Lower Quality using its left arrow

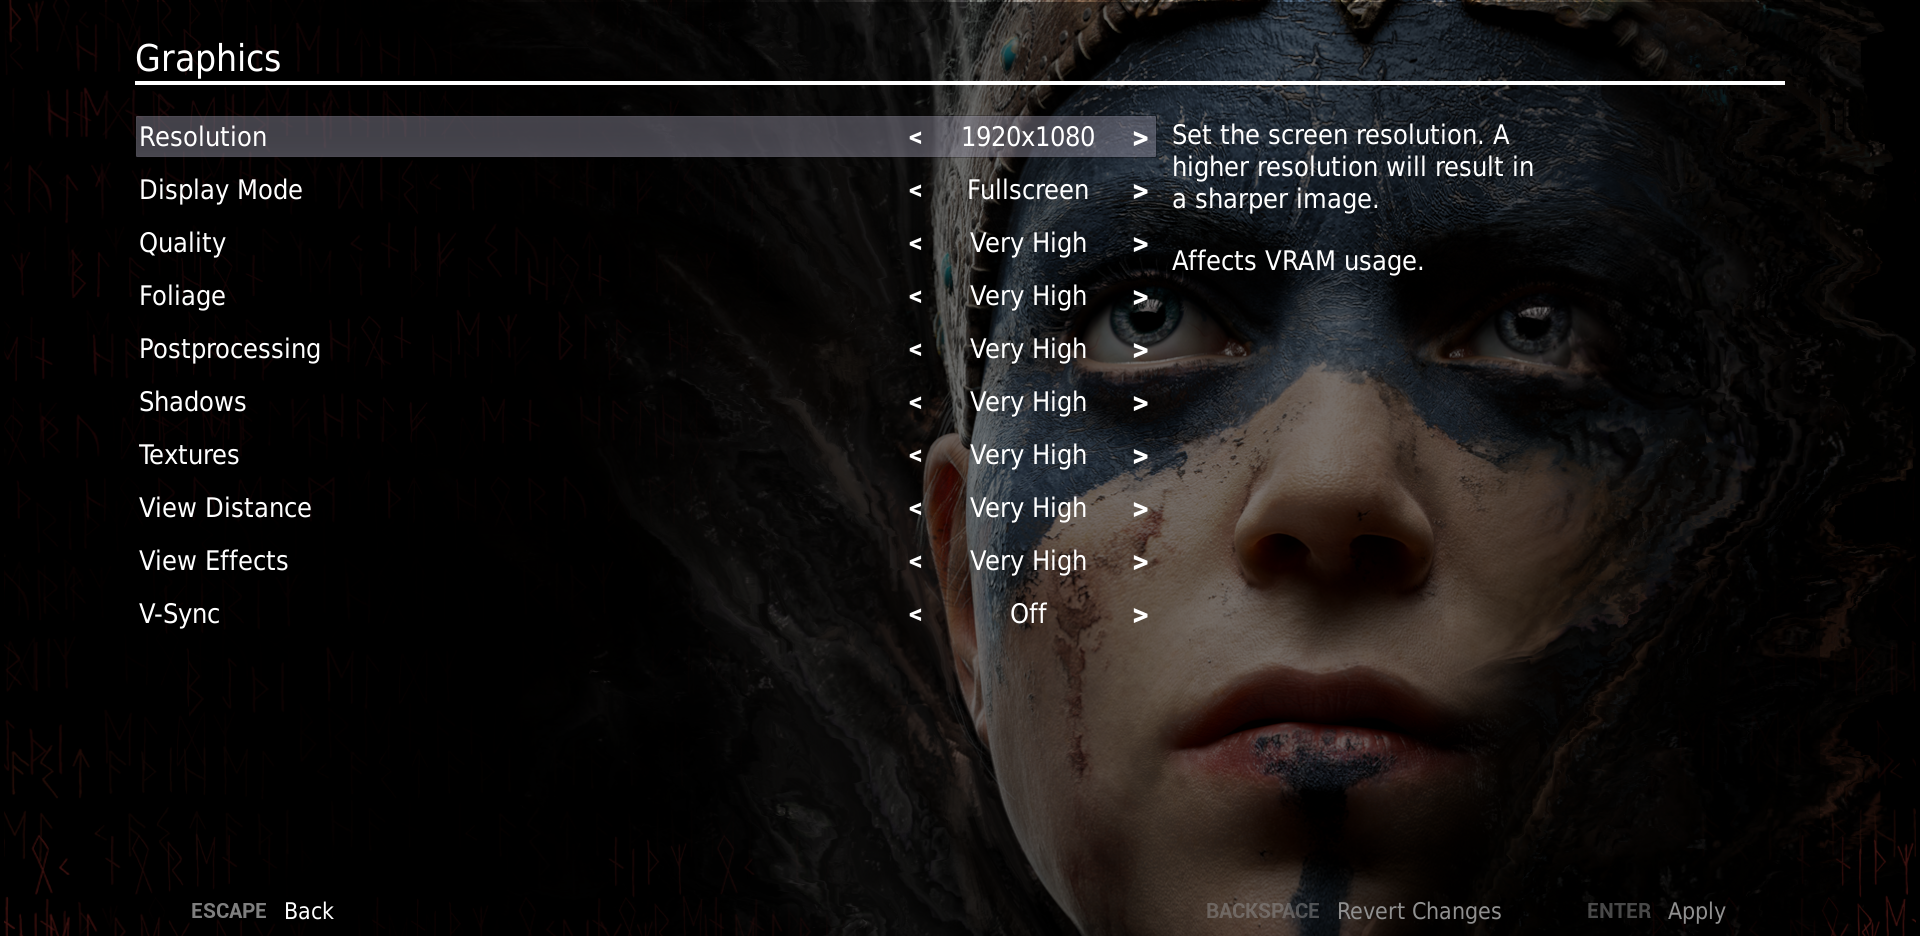click(x=915, y=244)
